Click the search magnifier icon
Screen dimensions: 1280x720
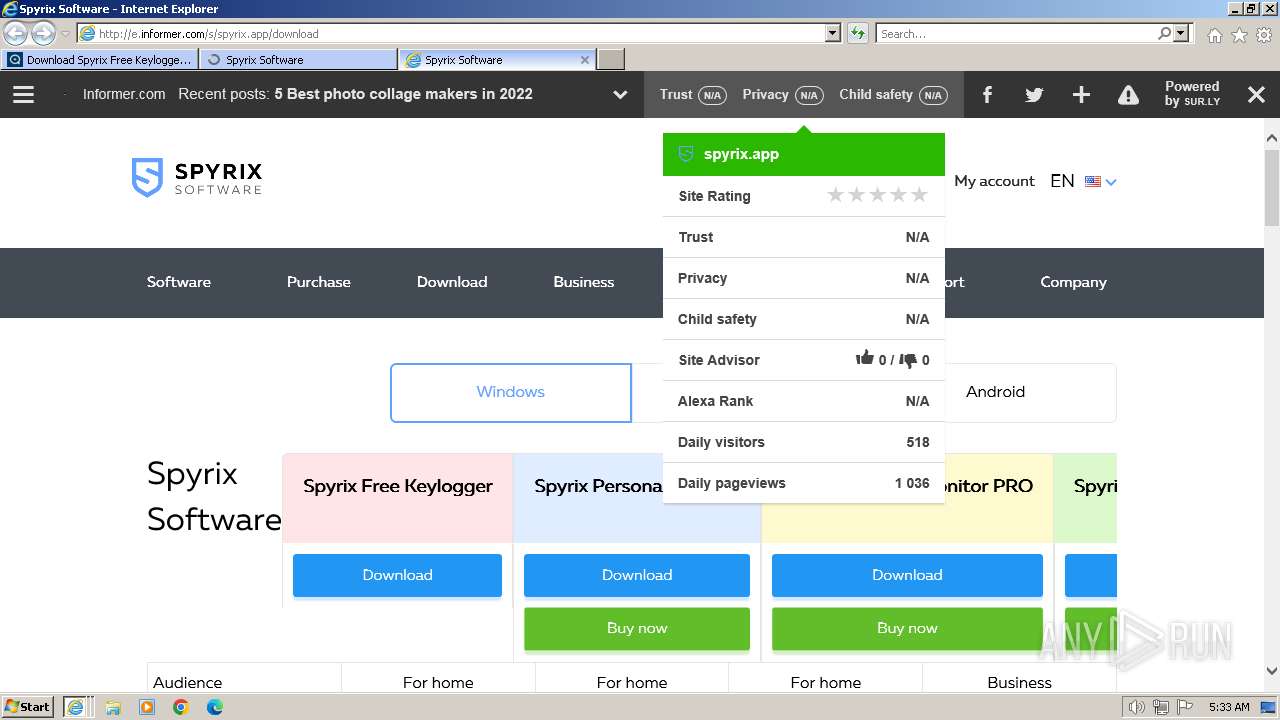pyautogui.click(x=1164, y=33)
